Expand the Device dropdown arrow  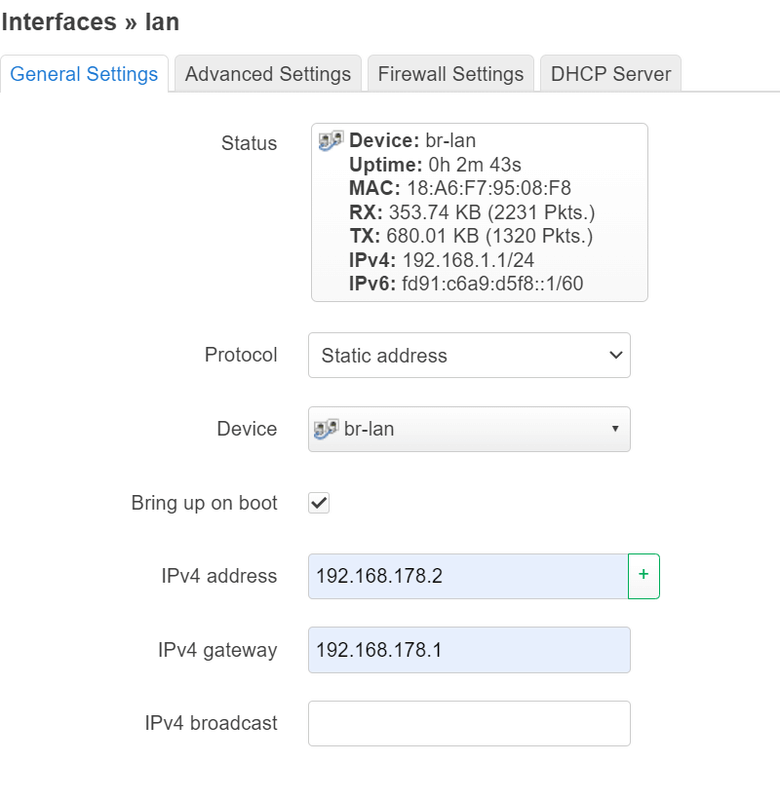614,429
